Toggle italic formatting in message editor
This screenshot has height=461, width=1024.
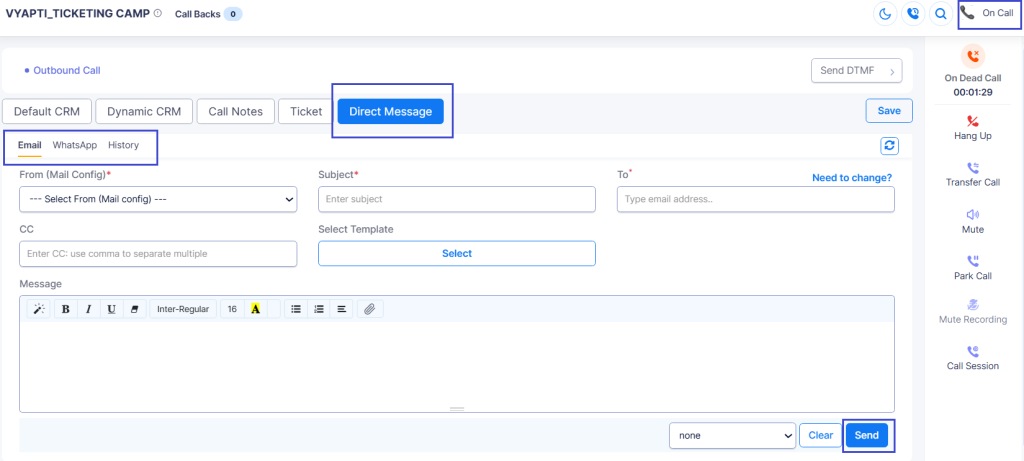pos(88,309)
